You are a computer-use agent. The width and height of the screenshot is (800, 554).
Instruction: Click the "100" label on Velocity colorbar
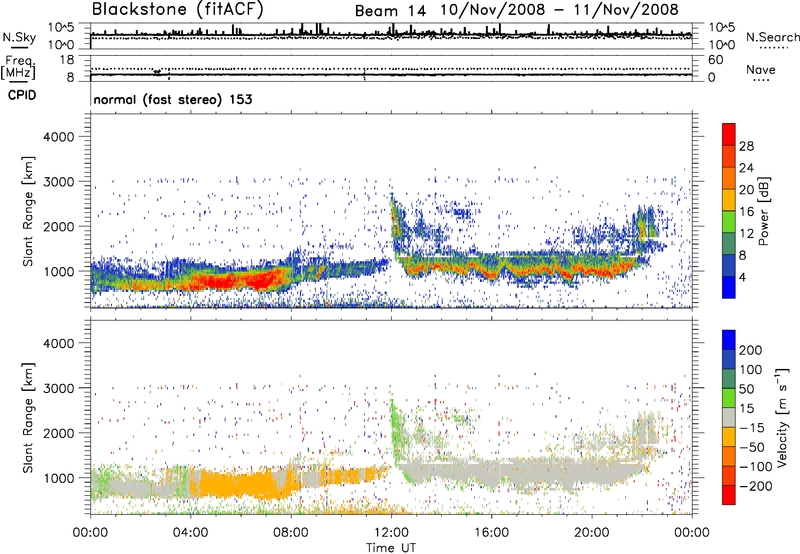click(751, 370)
